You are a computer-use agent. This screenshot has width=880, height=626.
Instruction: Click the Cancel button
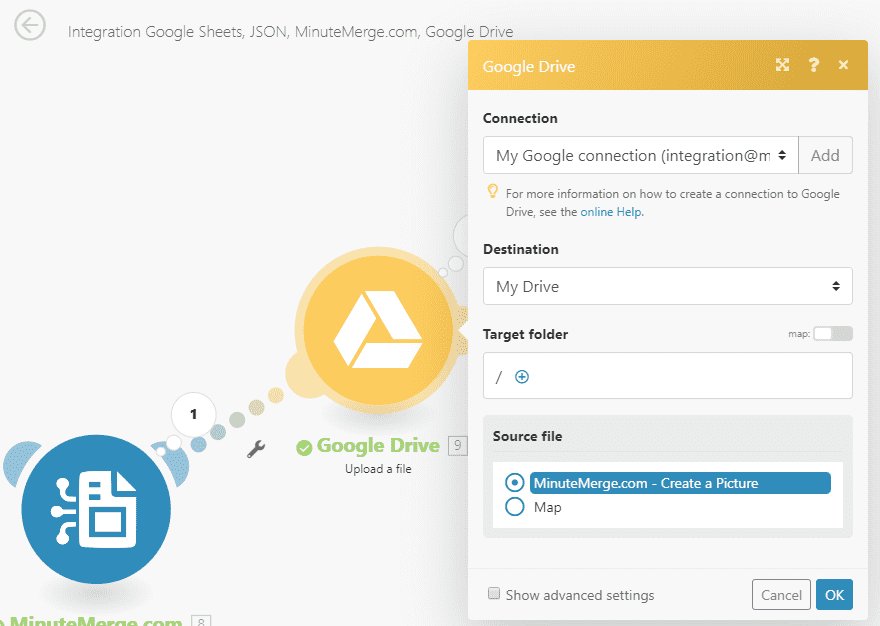click(781, 595)
